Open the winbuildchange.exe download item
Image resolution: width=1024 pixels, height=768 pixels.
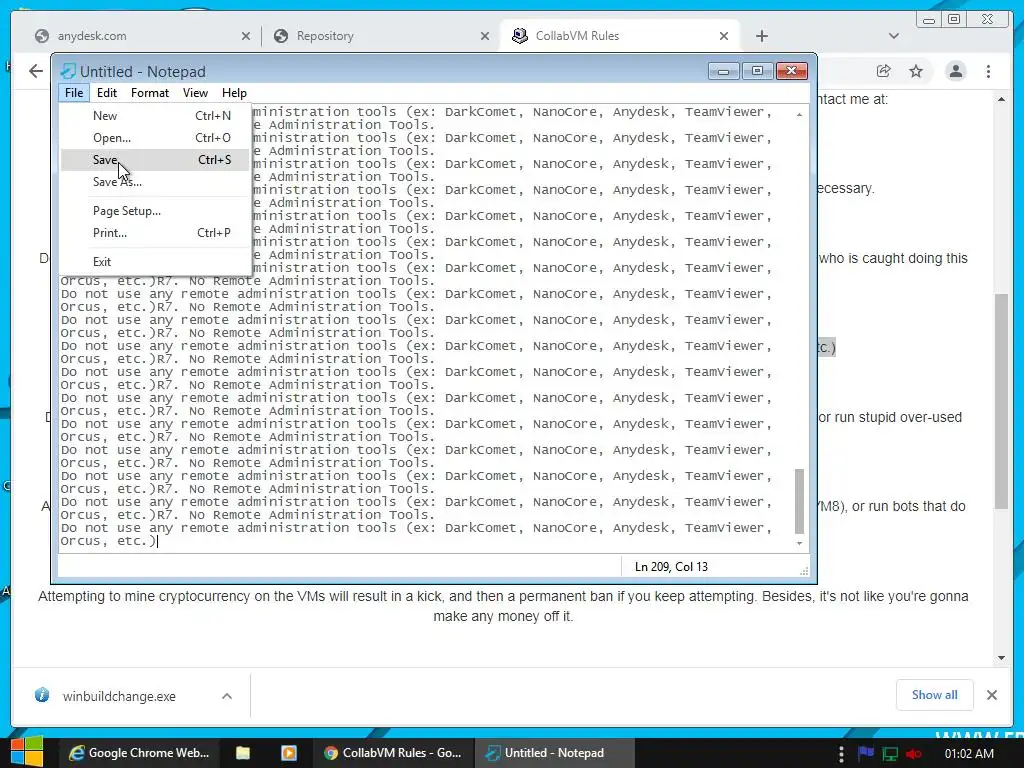pos(119,696)
